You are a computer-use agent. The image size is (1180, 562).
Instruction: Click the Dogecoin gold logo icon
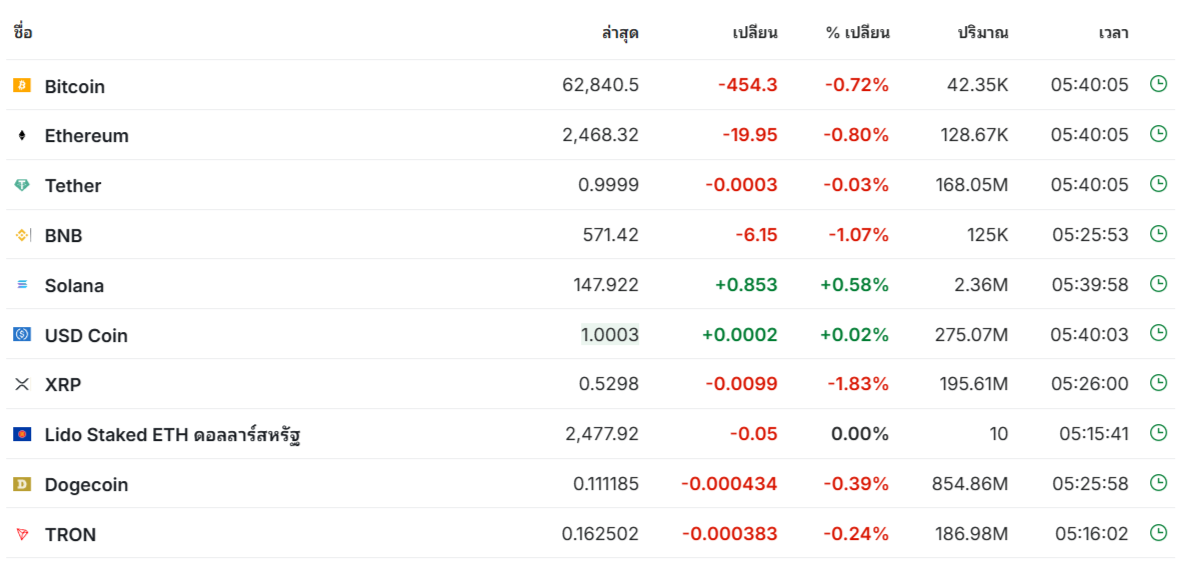pyautogui.click(x=22, y=485)
